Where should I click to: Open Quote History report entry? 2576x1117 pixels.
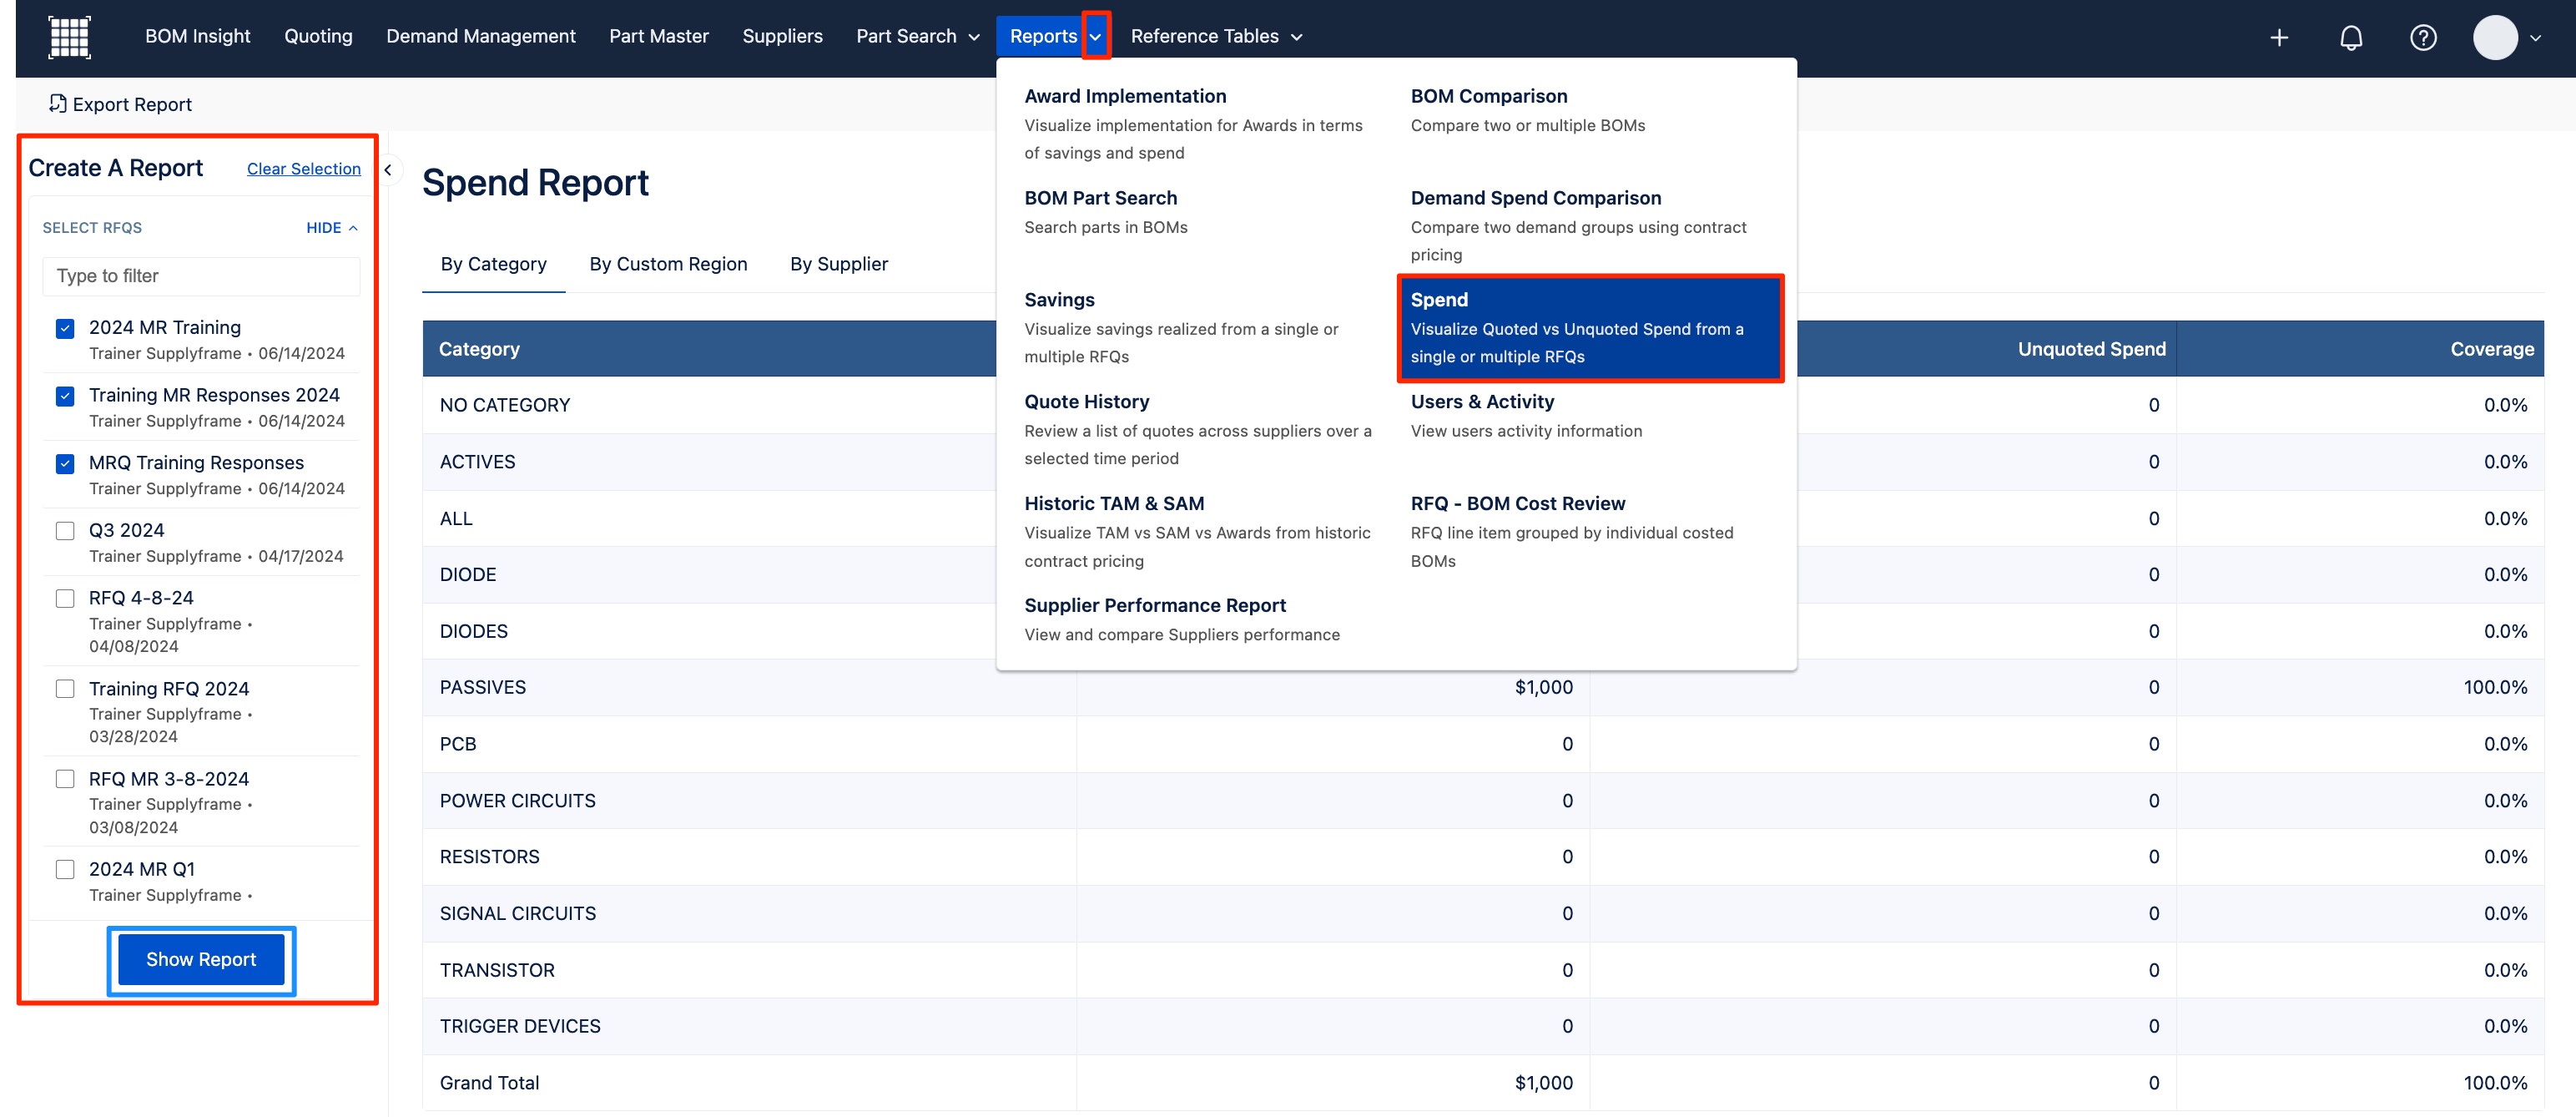(1198, 430)
